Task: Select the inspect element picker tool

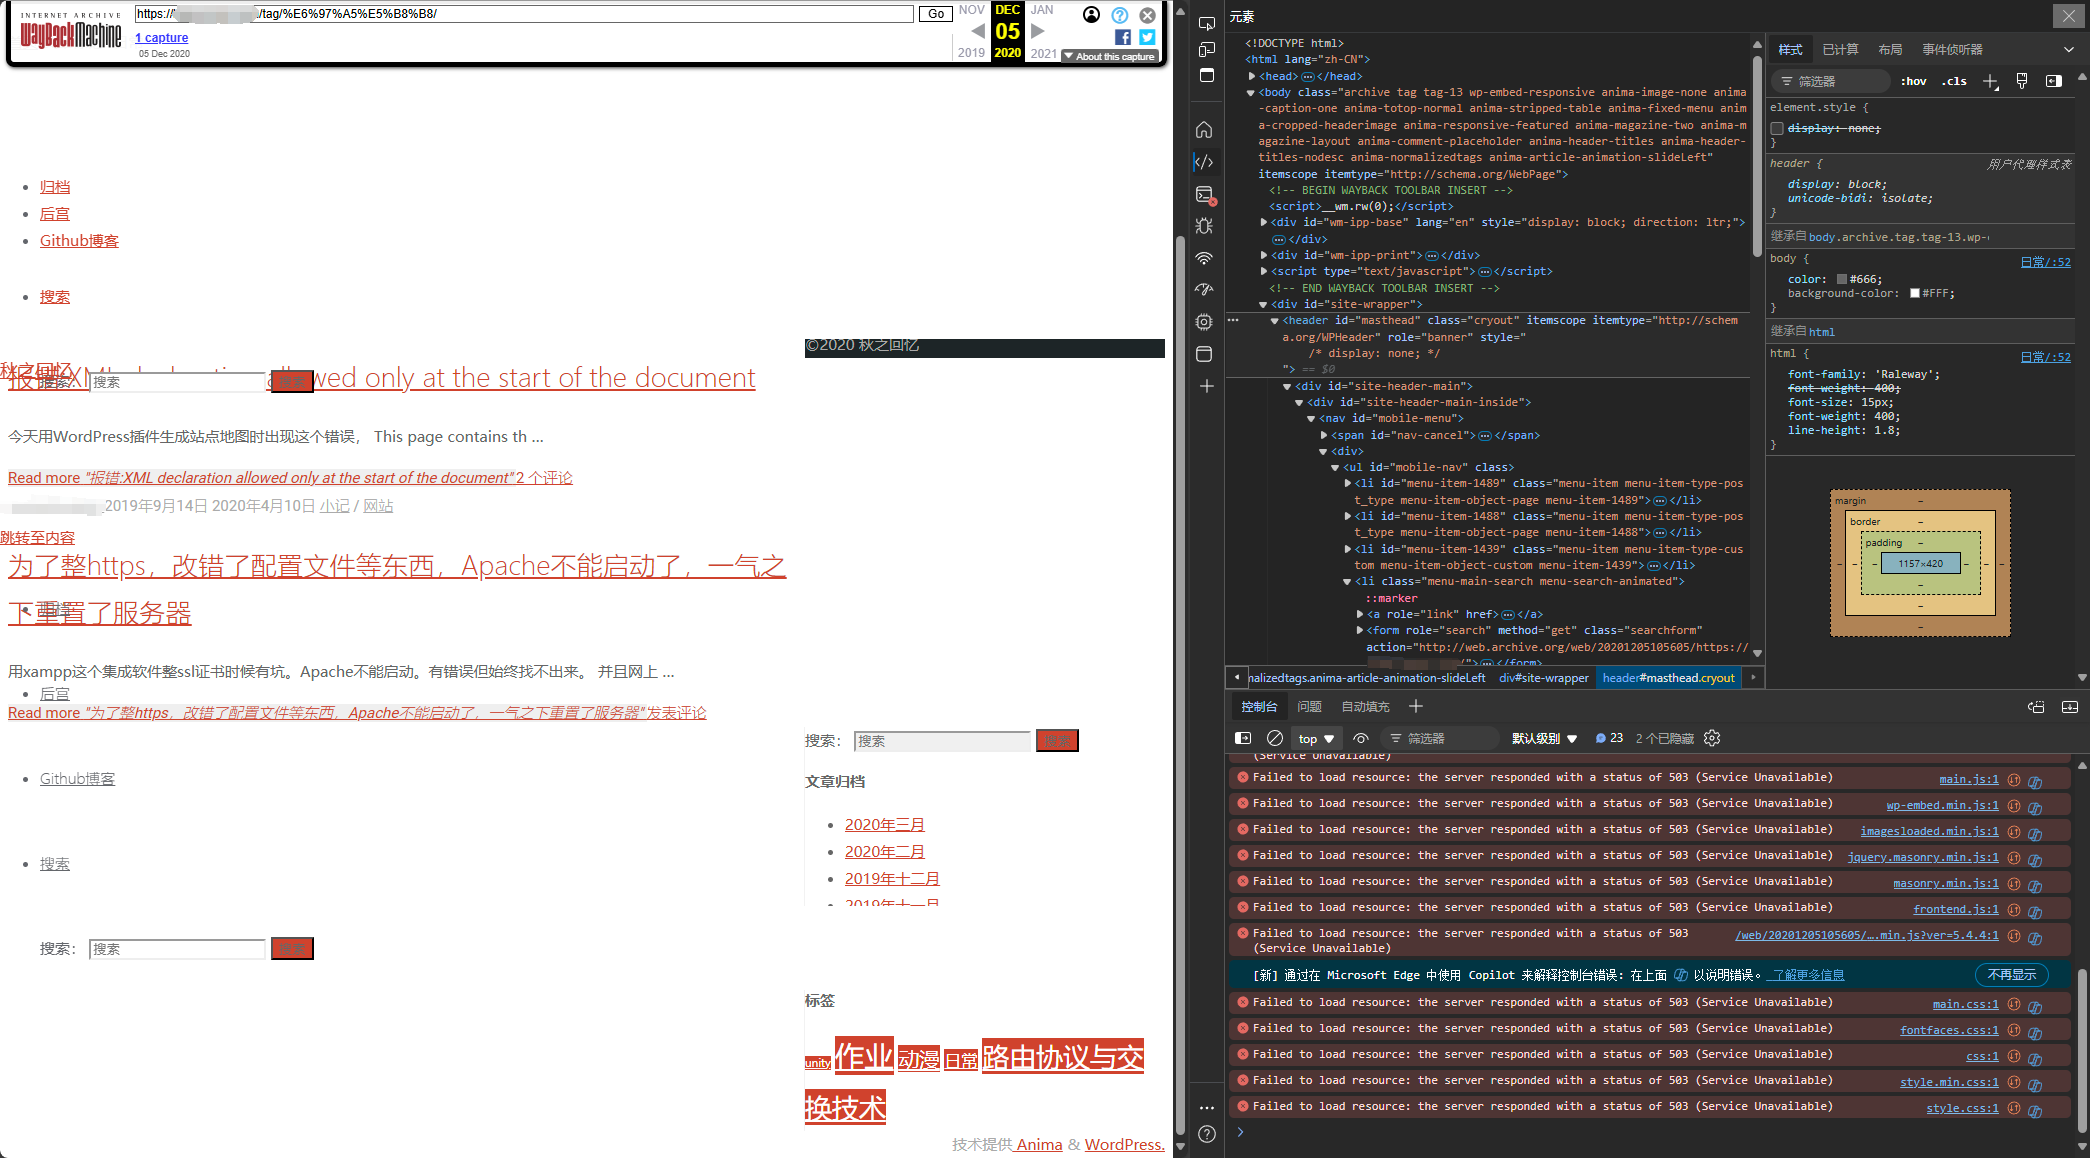Action: [1206, 23]
